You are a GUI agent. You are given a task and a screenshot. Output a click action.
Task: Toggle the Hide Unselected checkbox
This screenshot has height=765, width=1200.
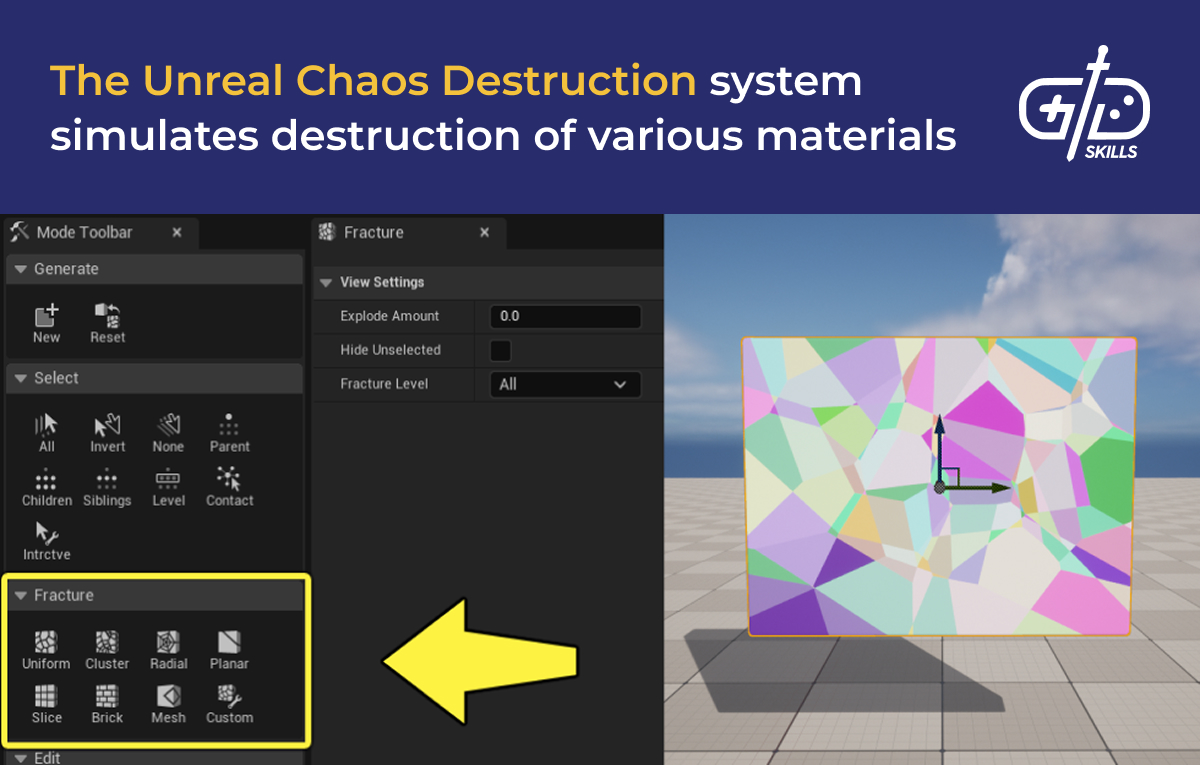(500, 350)
